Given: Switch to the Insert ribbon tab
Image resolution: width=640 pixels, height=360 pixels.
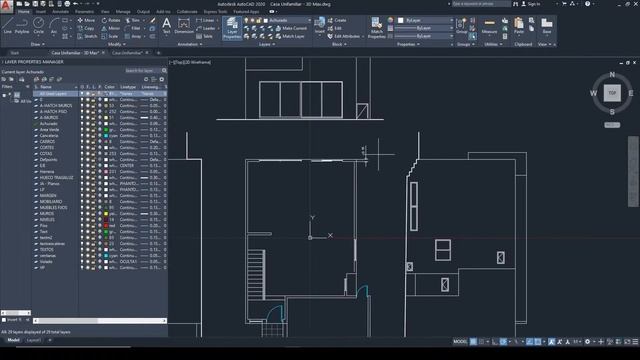Looking at the screenshot, I should (x=41, y=12).
